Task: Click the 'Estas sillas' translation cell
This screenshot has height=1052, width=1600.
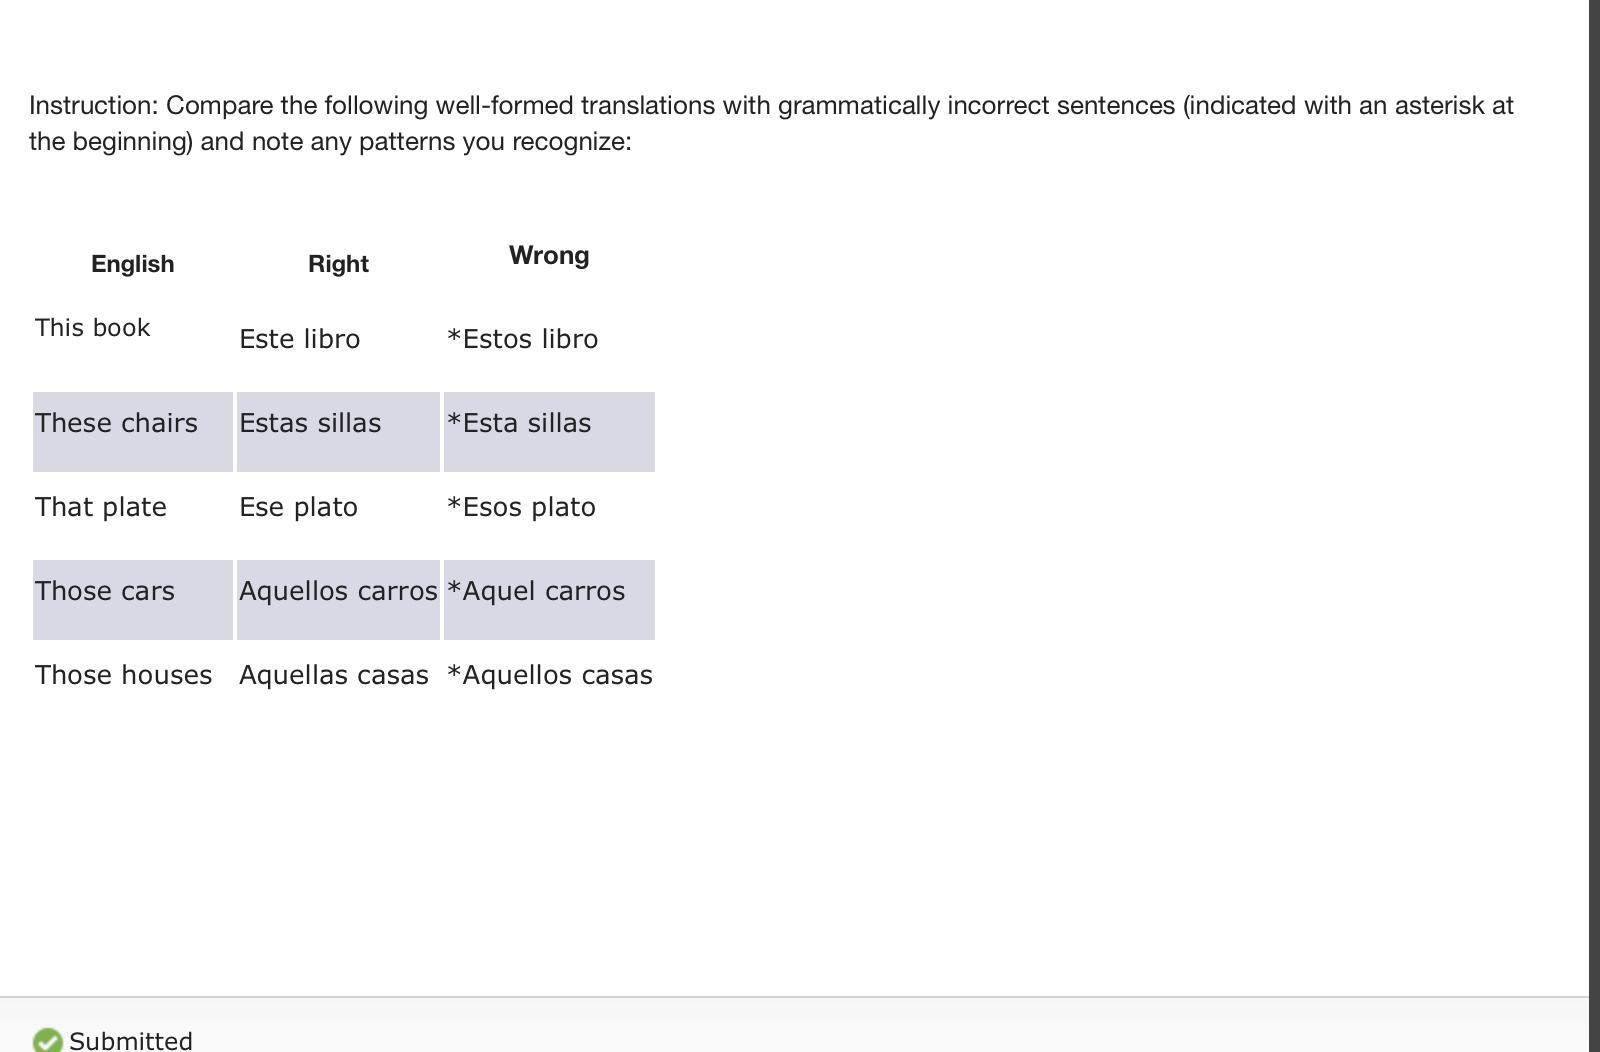Action: 310,424
